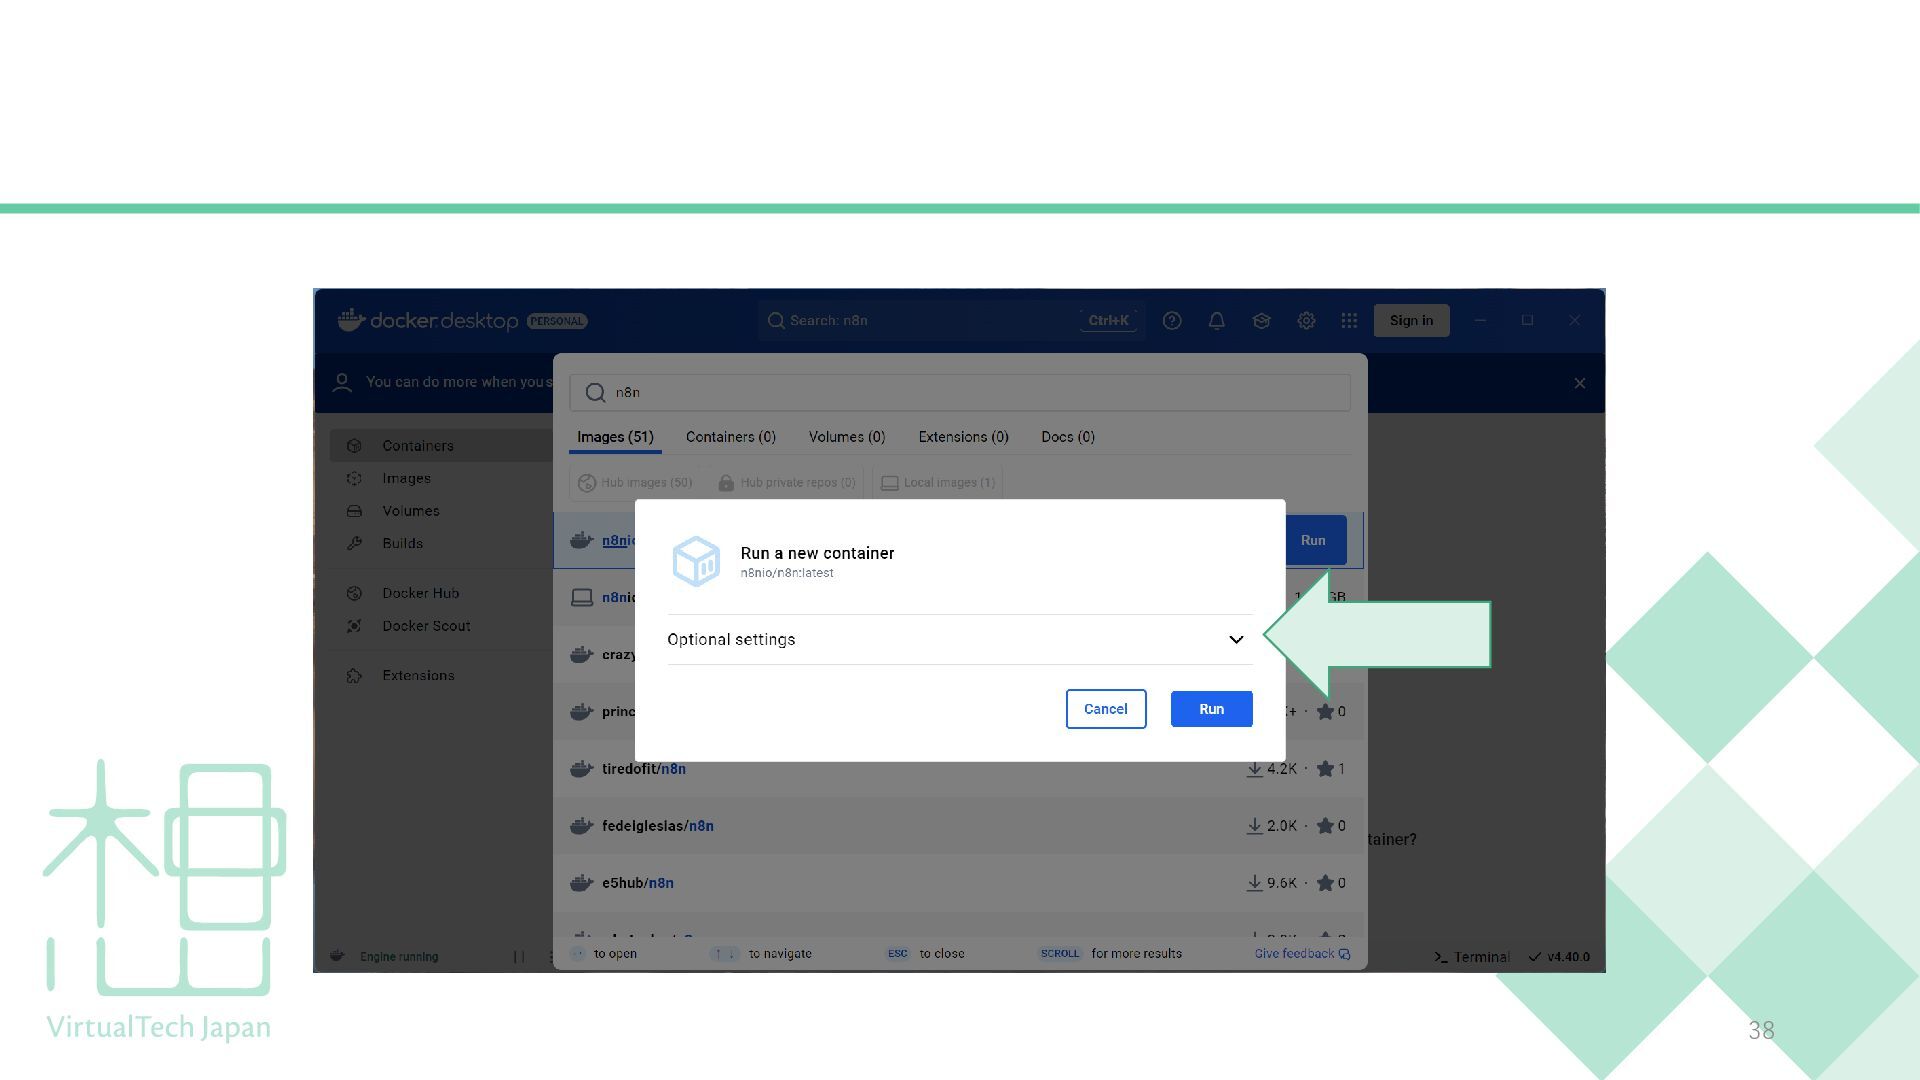Select the tiredofit/n8n search result
Image resolution: width=1920 pixels, height=1080 pixels.
(x=644, y=769)
